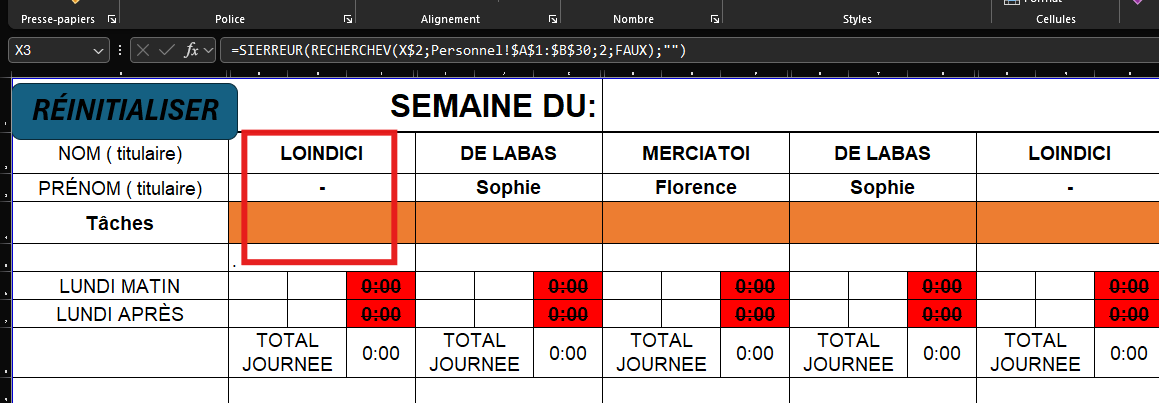Open the Nombre format dialog launcher
This screenshot has width=1159, height=403.
(x=713, y=20)
